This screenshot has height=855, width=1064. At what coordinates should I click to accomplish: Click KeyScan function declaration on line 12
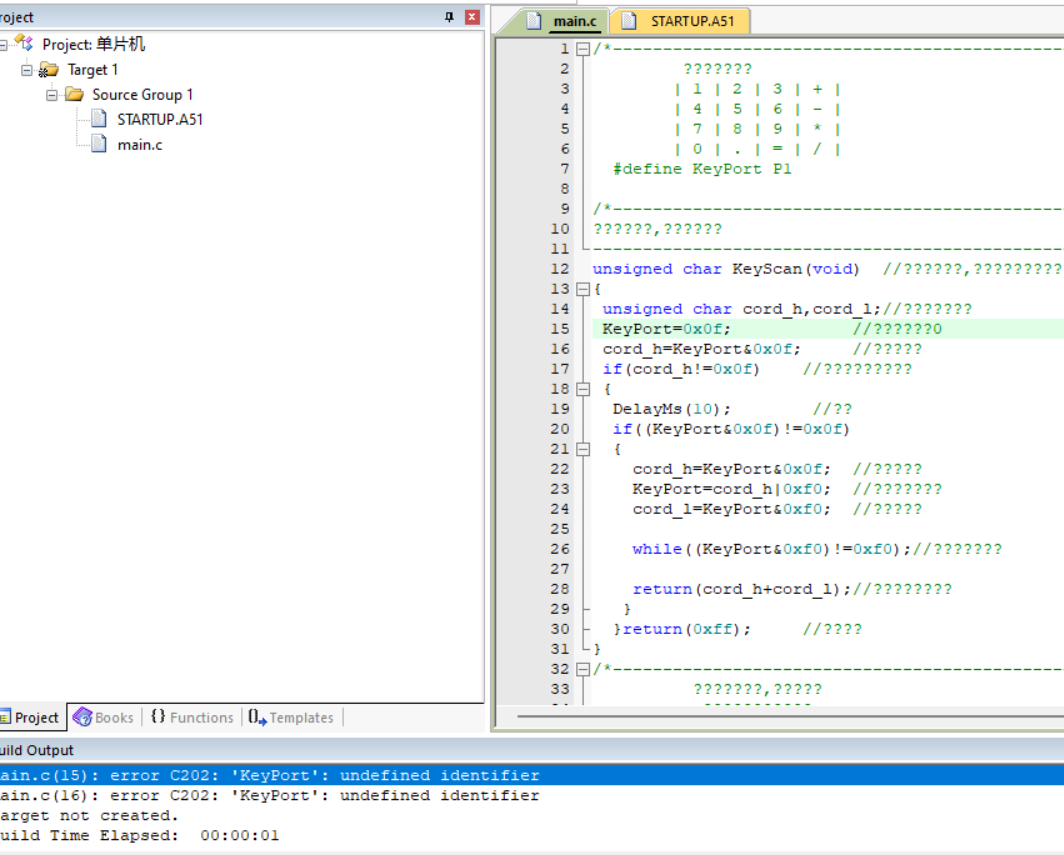[726, 269]
